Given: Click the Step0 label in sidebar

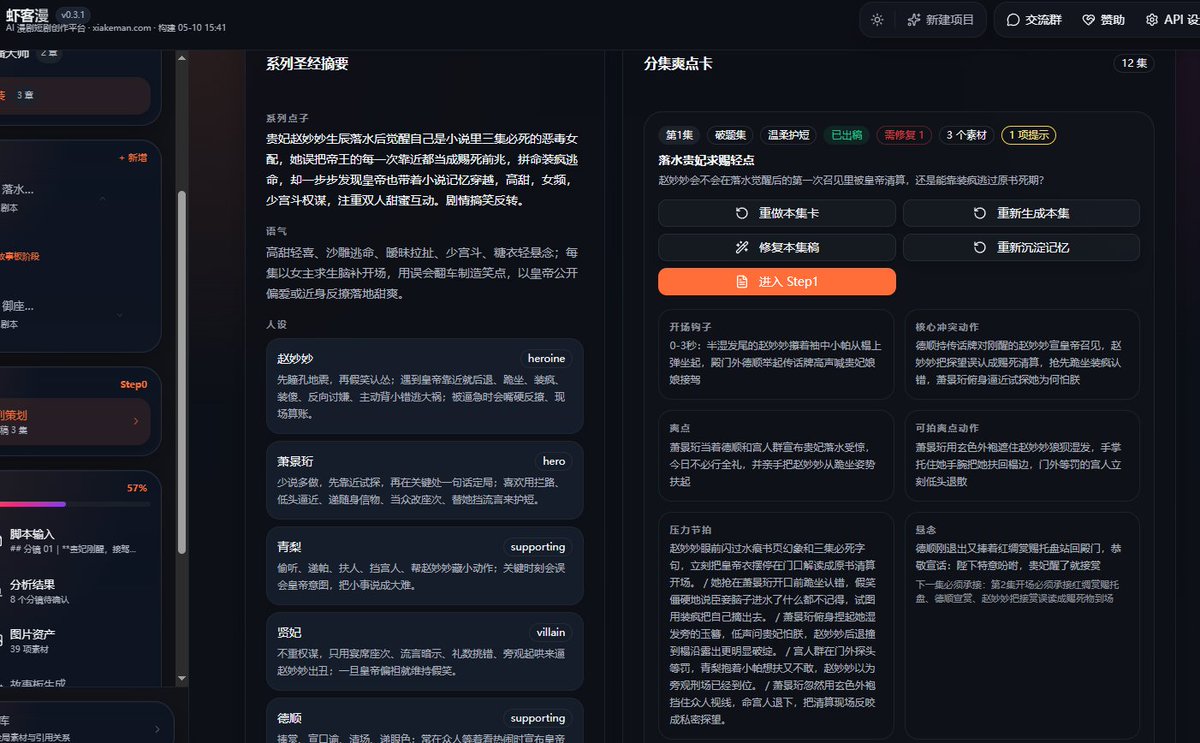Looking at the screenshot, I should 134,384.
